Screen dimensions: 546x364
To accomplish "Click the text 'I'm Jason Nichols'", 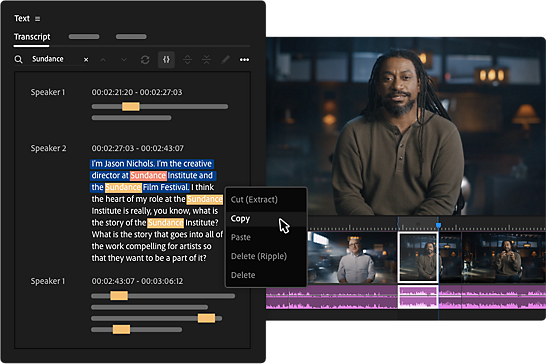I will coord(123,164).
